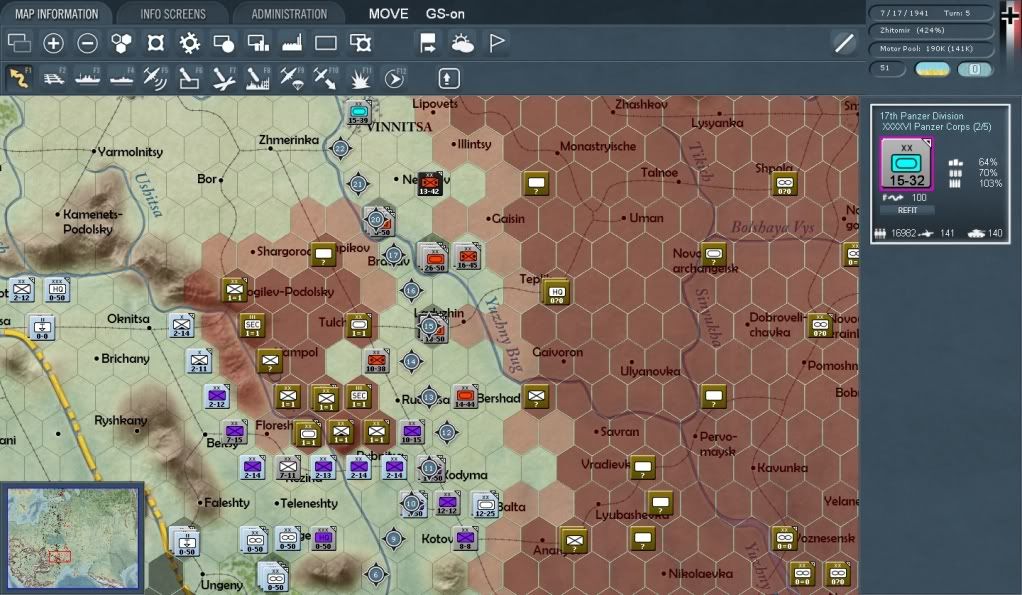Click the pill showing 0 in brackets

tap(974, 69)
